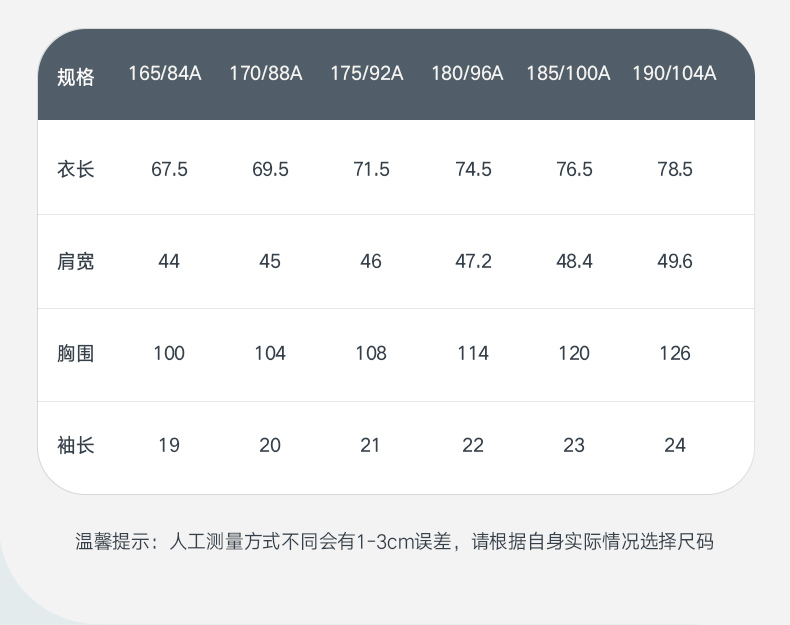Select the 185/100A column header
Image resolution: width=790 pixels, height=625 pixels.
568,74
